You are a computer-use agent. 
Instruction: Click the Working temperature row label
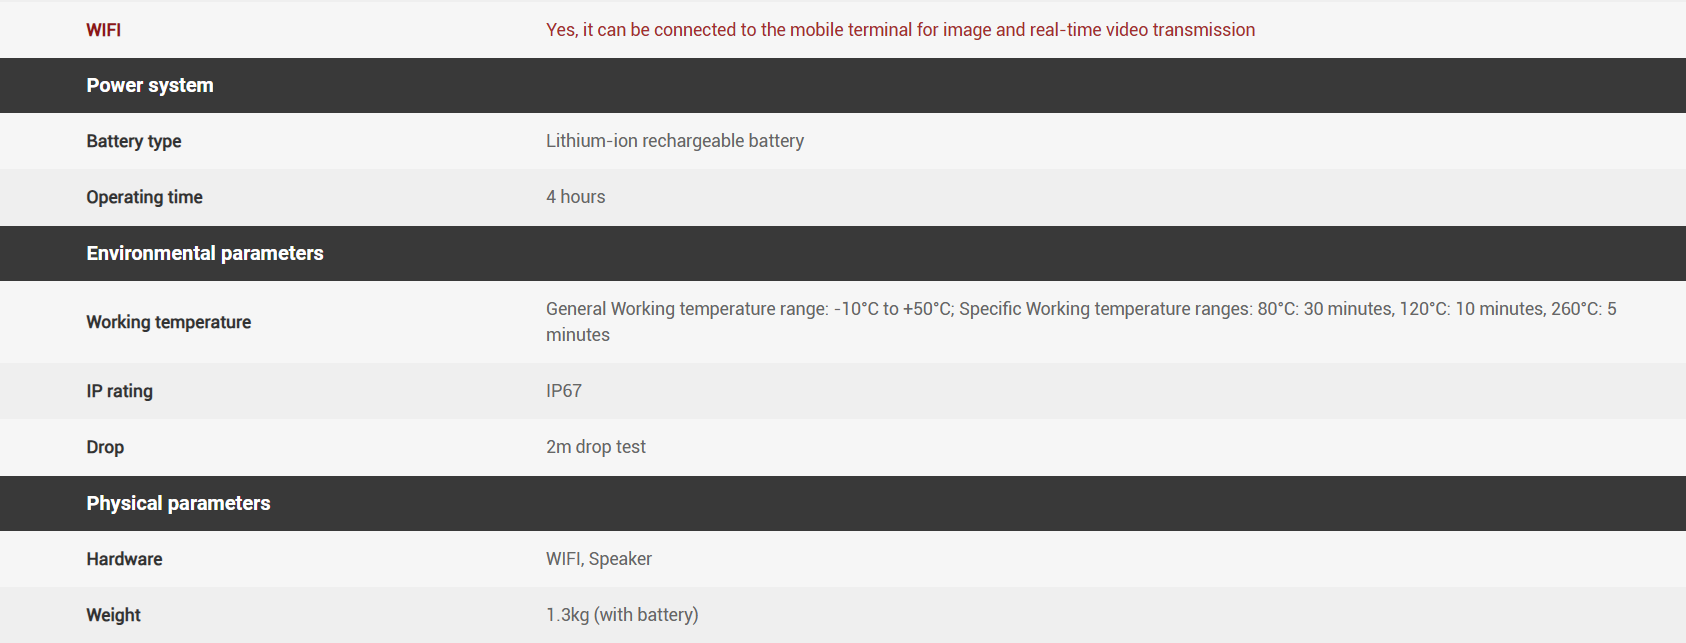168,322
